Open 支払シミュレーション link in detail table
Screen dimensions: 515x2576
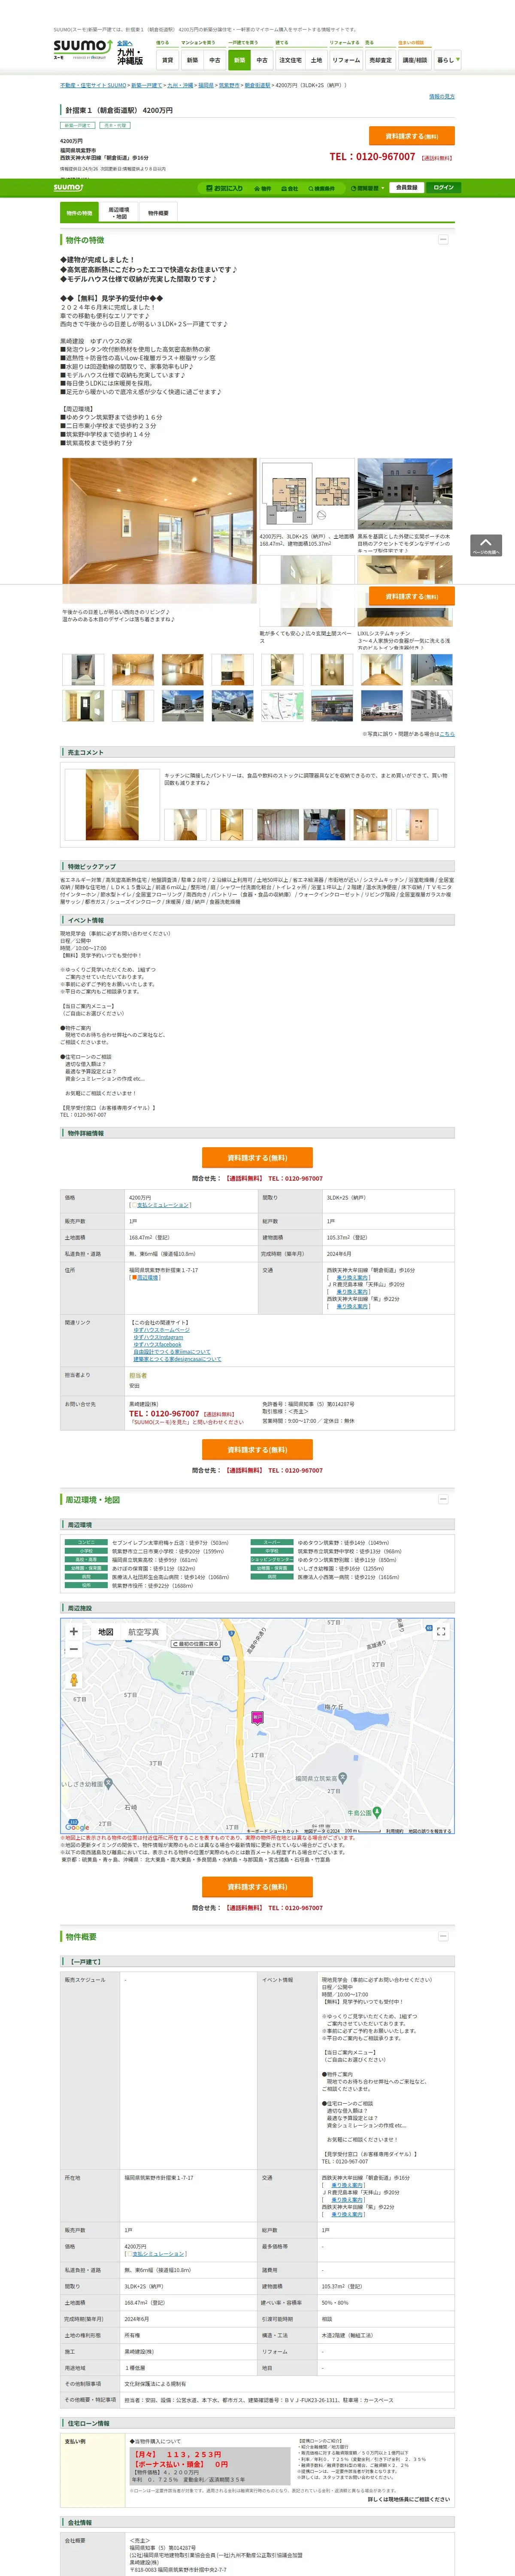pyautogui.click(x=163, y=1205)
